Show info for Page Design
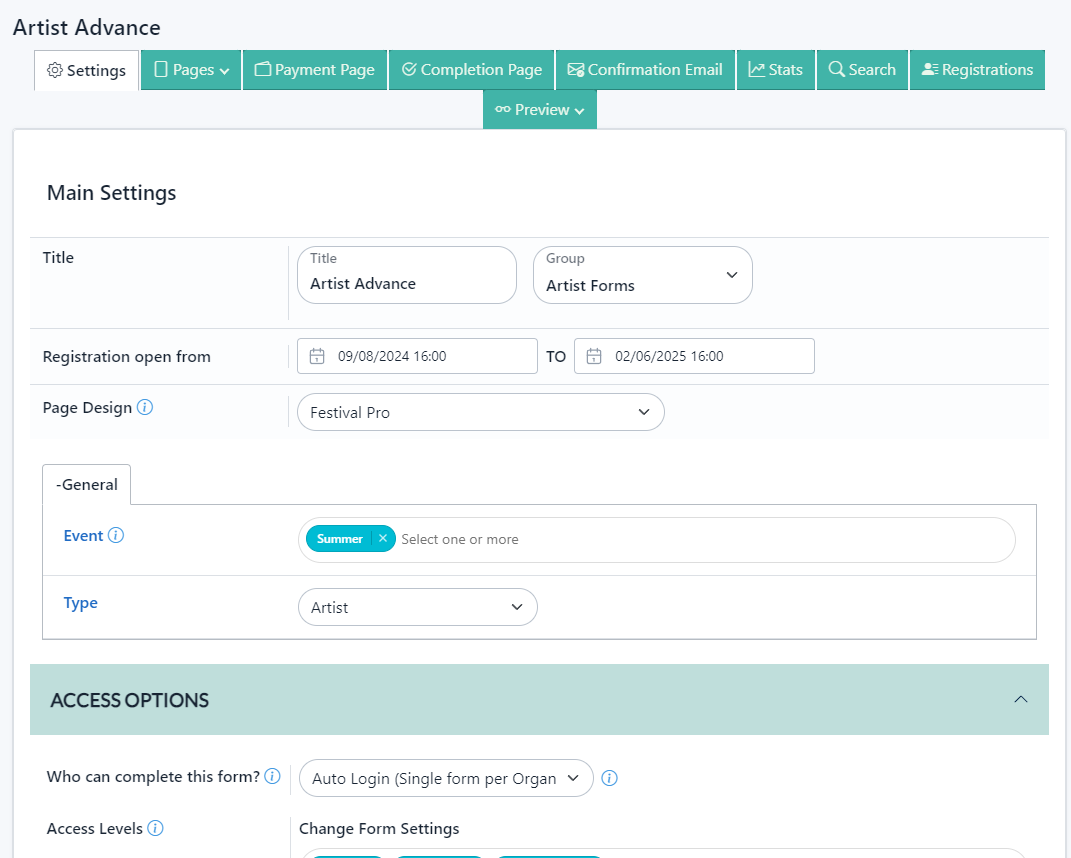The image size is (1071, 858). [x=145, y=407]
